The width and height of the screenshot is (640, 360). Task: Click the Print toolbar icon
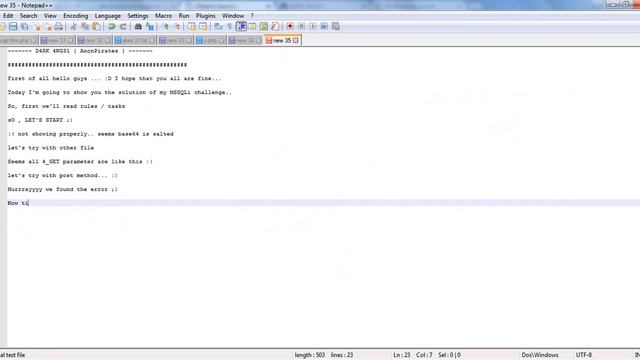(58, 27)
